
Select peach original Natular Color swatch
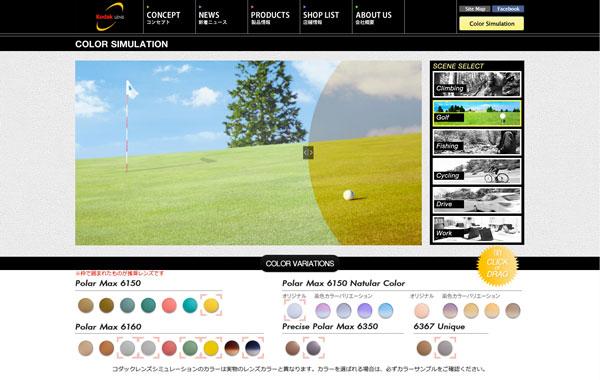(422, 310)
